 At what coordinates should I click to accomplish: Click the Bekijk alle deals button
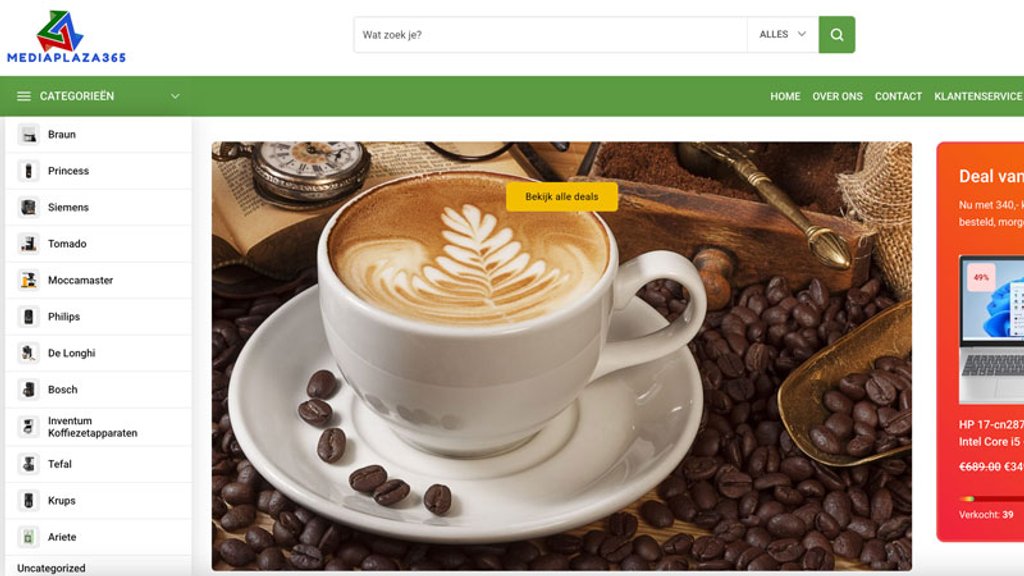(x=562, y=197)
